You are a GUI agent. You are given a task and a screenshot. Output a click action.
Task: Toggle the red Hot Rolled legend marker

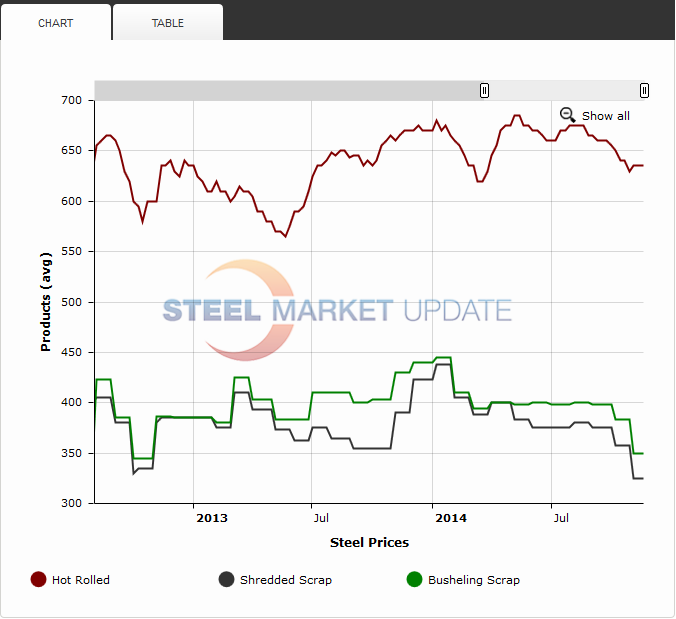click(x=39, y=580)
